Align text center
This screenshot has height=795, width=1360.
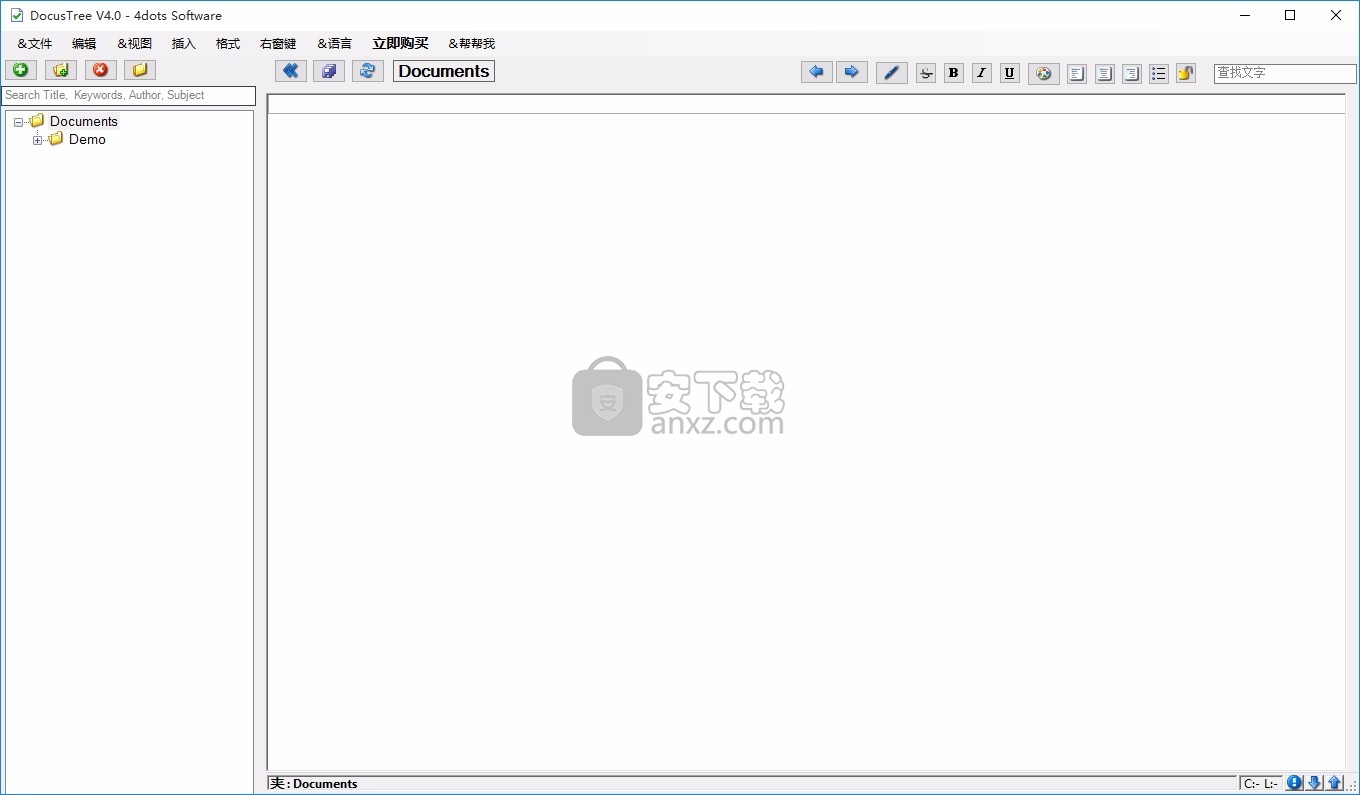[x=1105, y=73]
